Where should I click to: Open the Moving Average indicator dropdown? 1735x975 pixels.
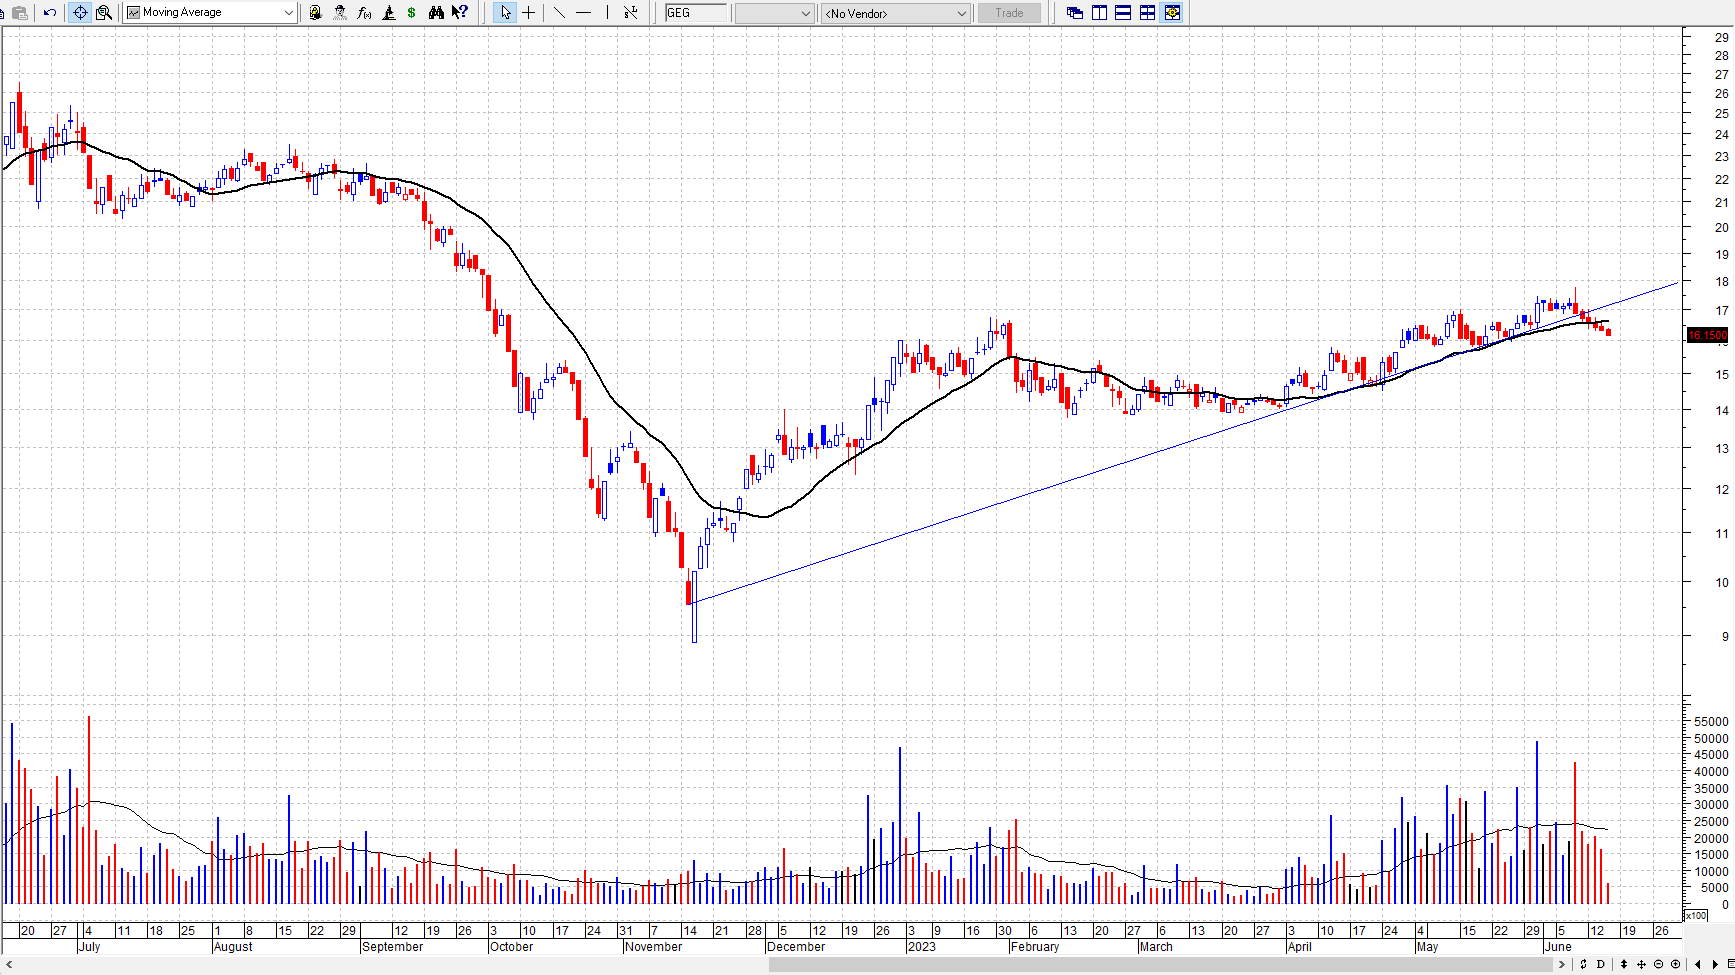coord(288,13)
